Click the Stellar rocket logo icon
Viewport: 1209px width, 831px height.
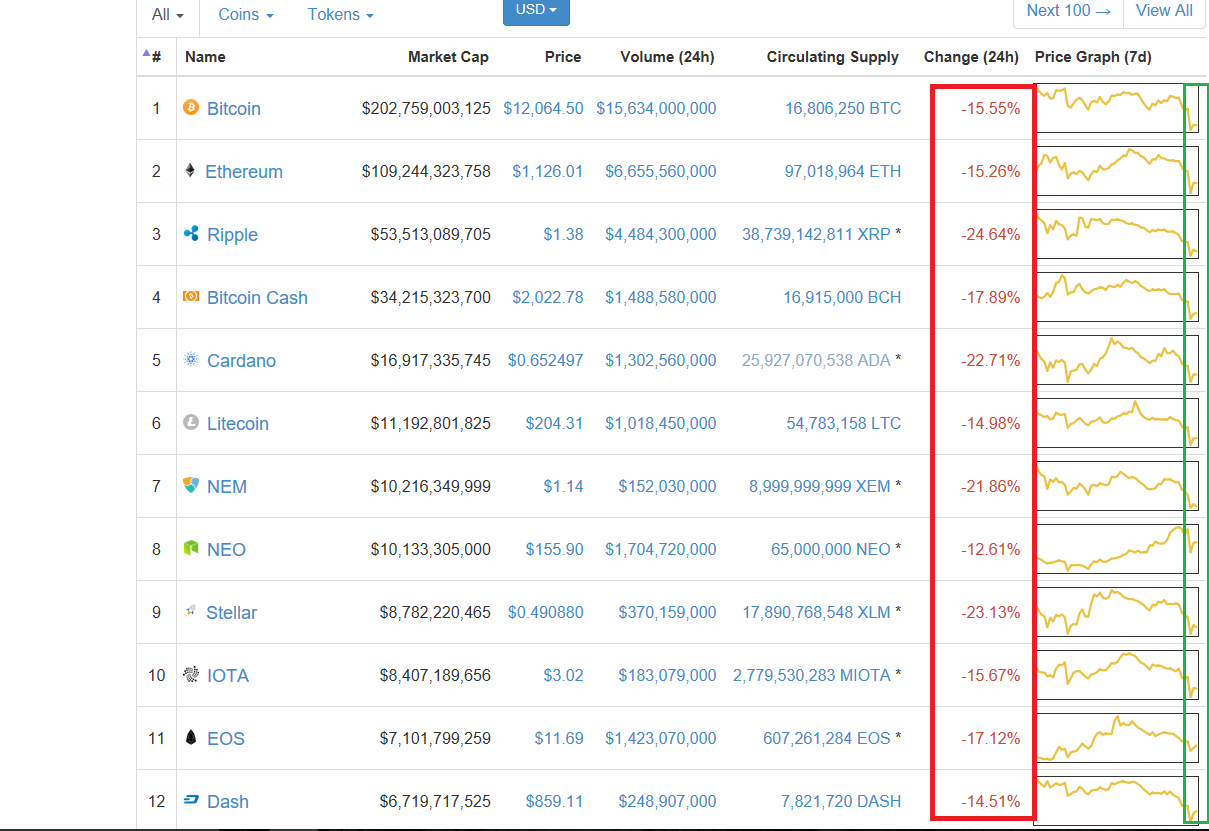(x=190, y=611)
